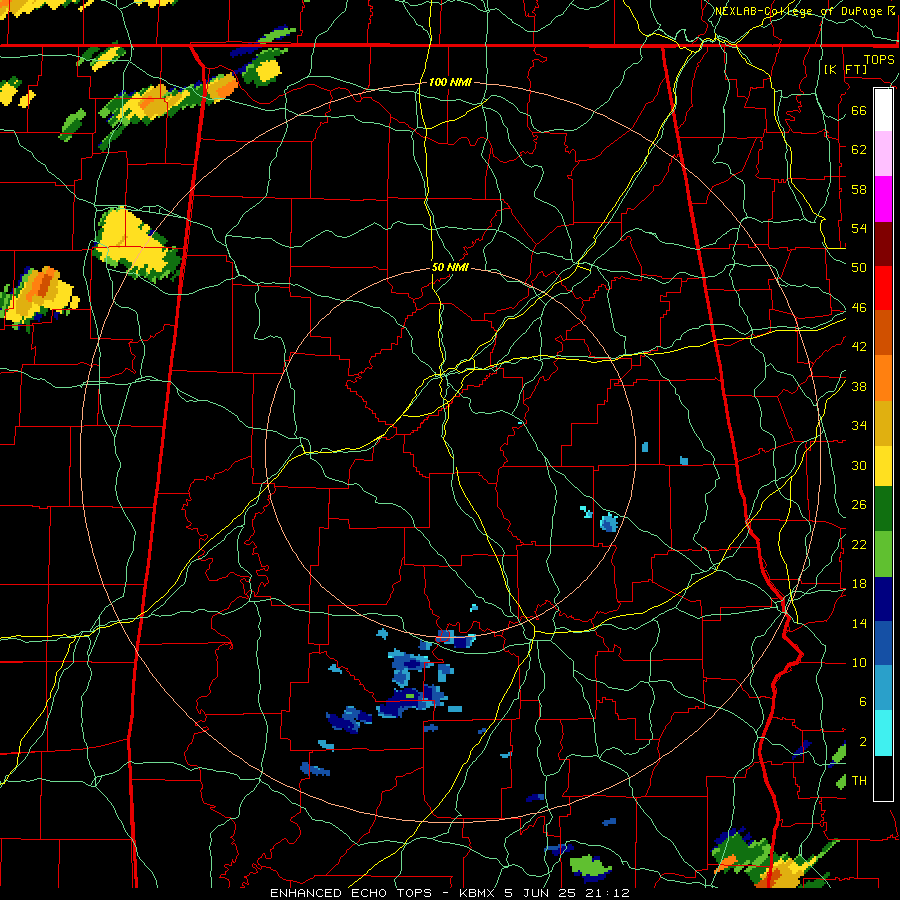The width and height of the screenshot is (900, 900).
Task: Click the "TH" threshold label
Action: (859, 781)
